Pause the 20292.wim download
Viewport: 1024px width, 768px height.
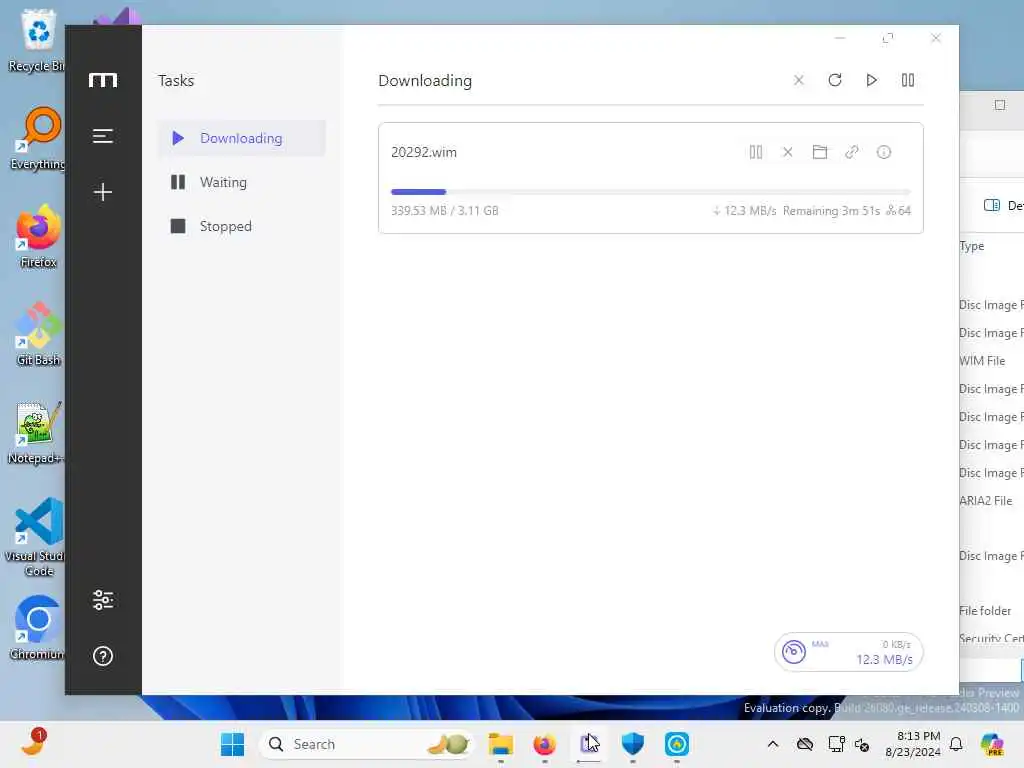pyautogui.click(x=756, y=152)
